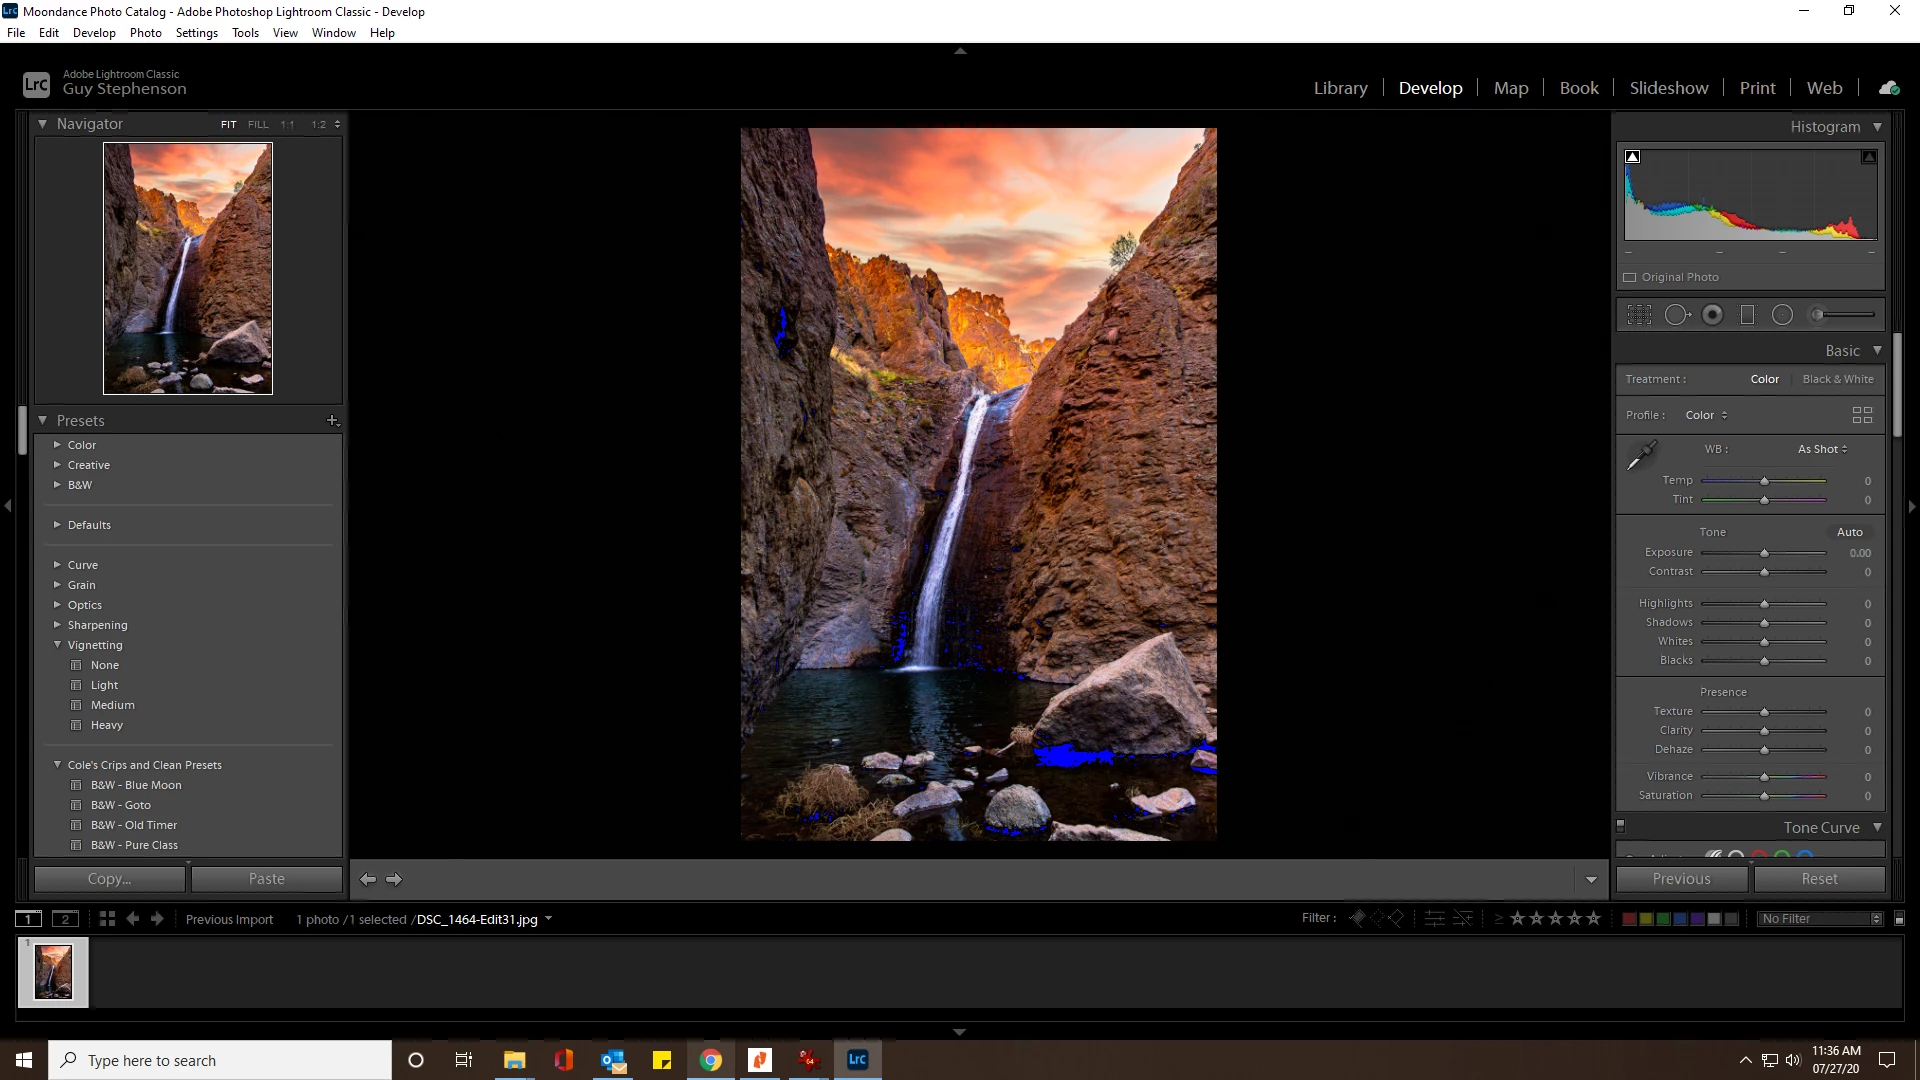Click the Reset button
This screenshot has width=1920, height=1080.
tap(1819, 879)
